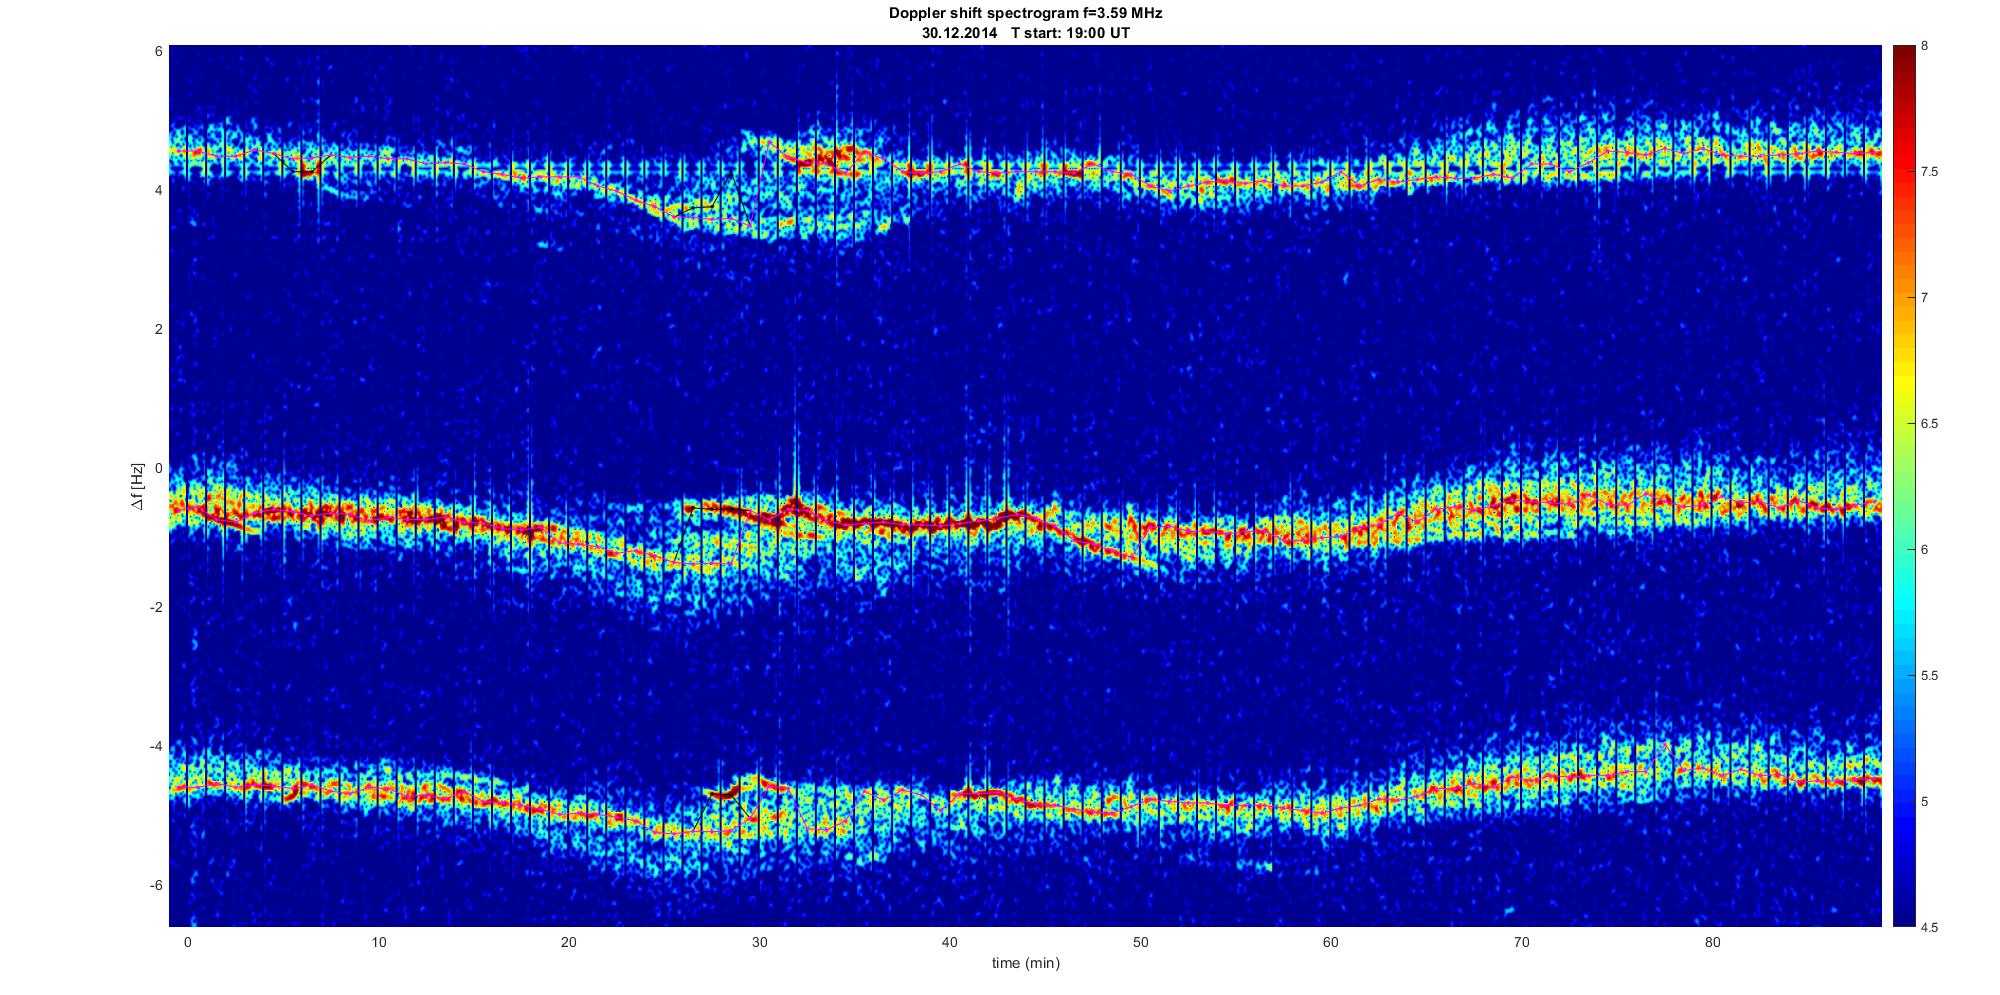Click the x-axis tick label '20'
The width and height of the screenshot is (2000, 995).
point(568,942)
